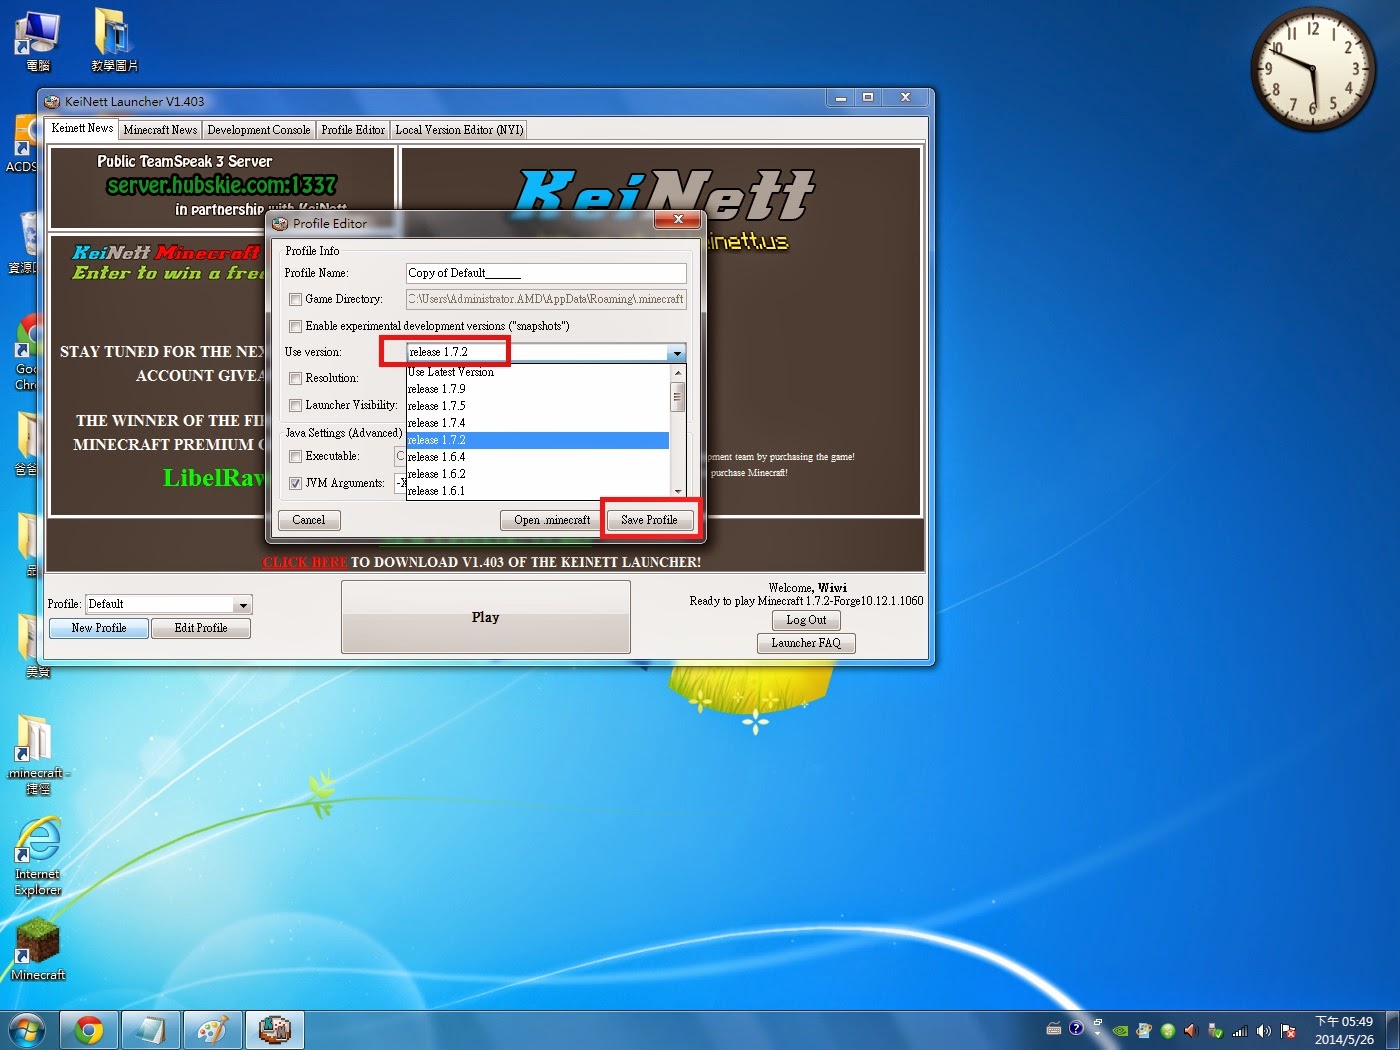The height and width of the screenshot is (1050, 1400).
Task: Click the version list scroll up arrow
Action: click(x=678, y=373)
